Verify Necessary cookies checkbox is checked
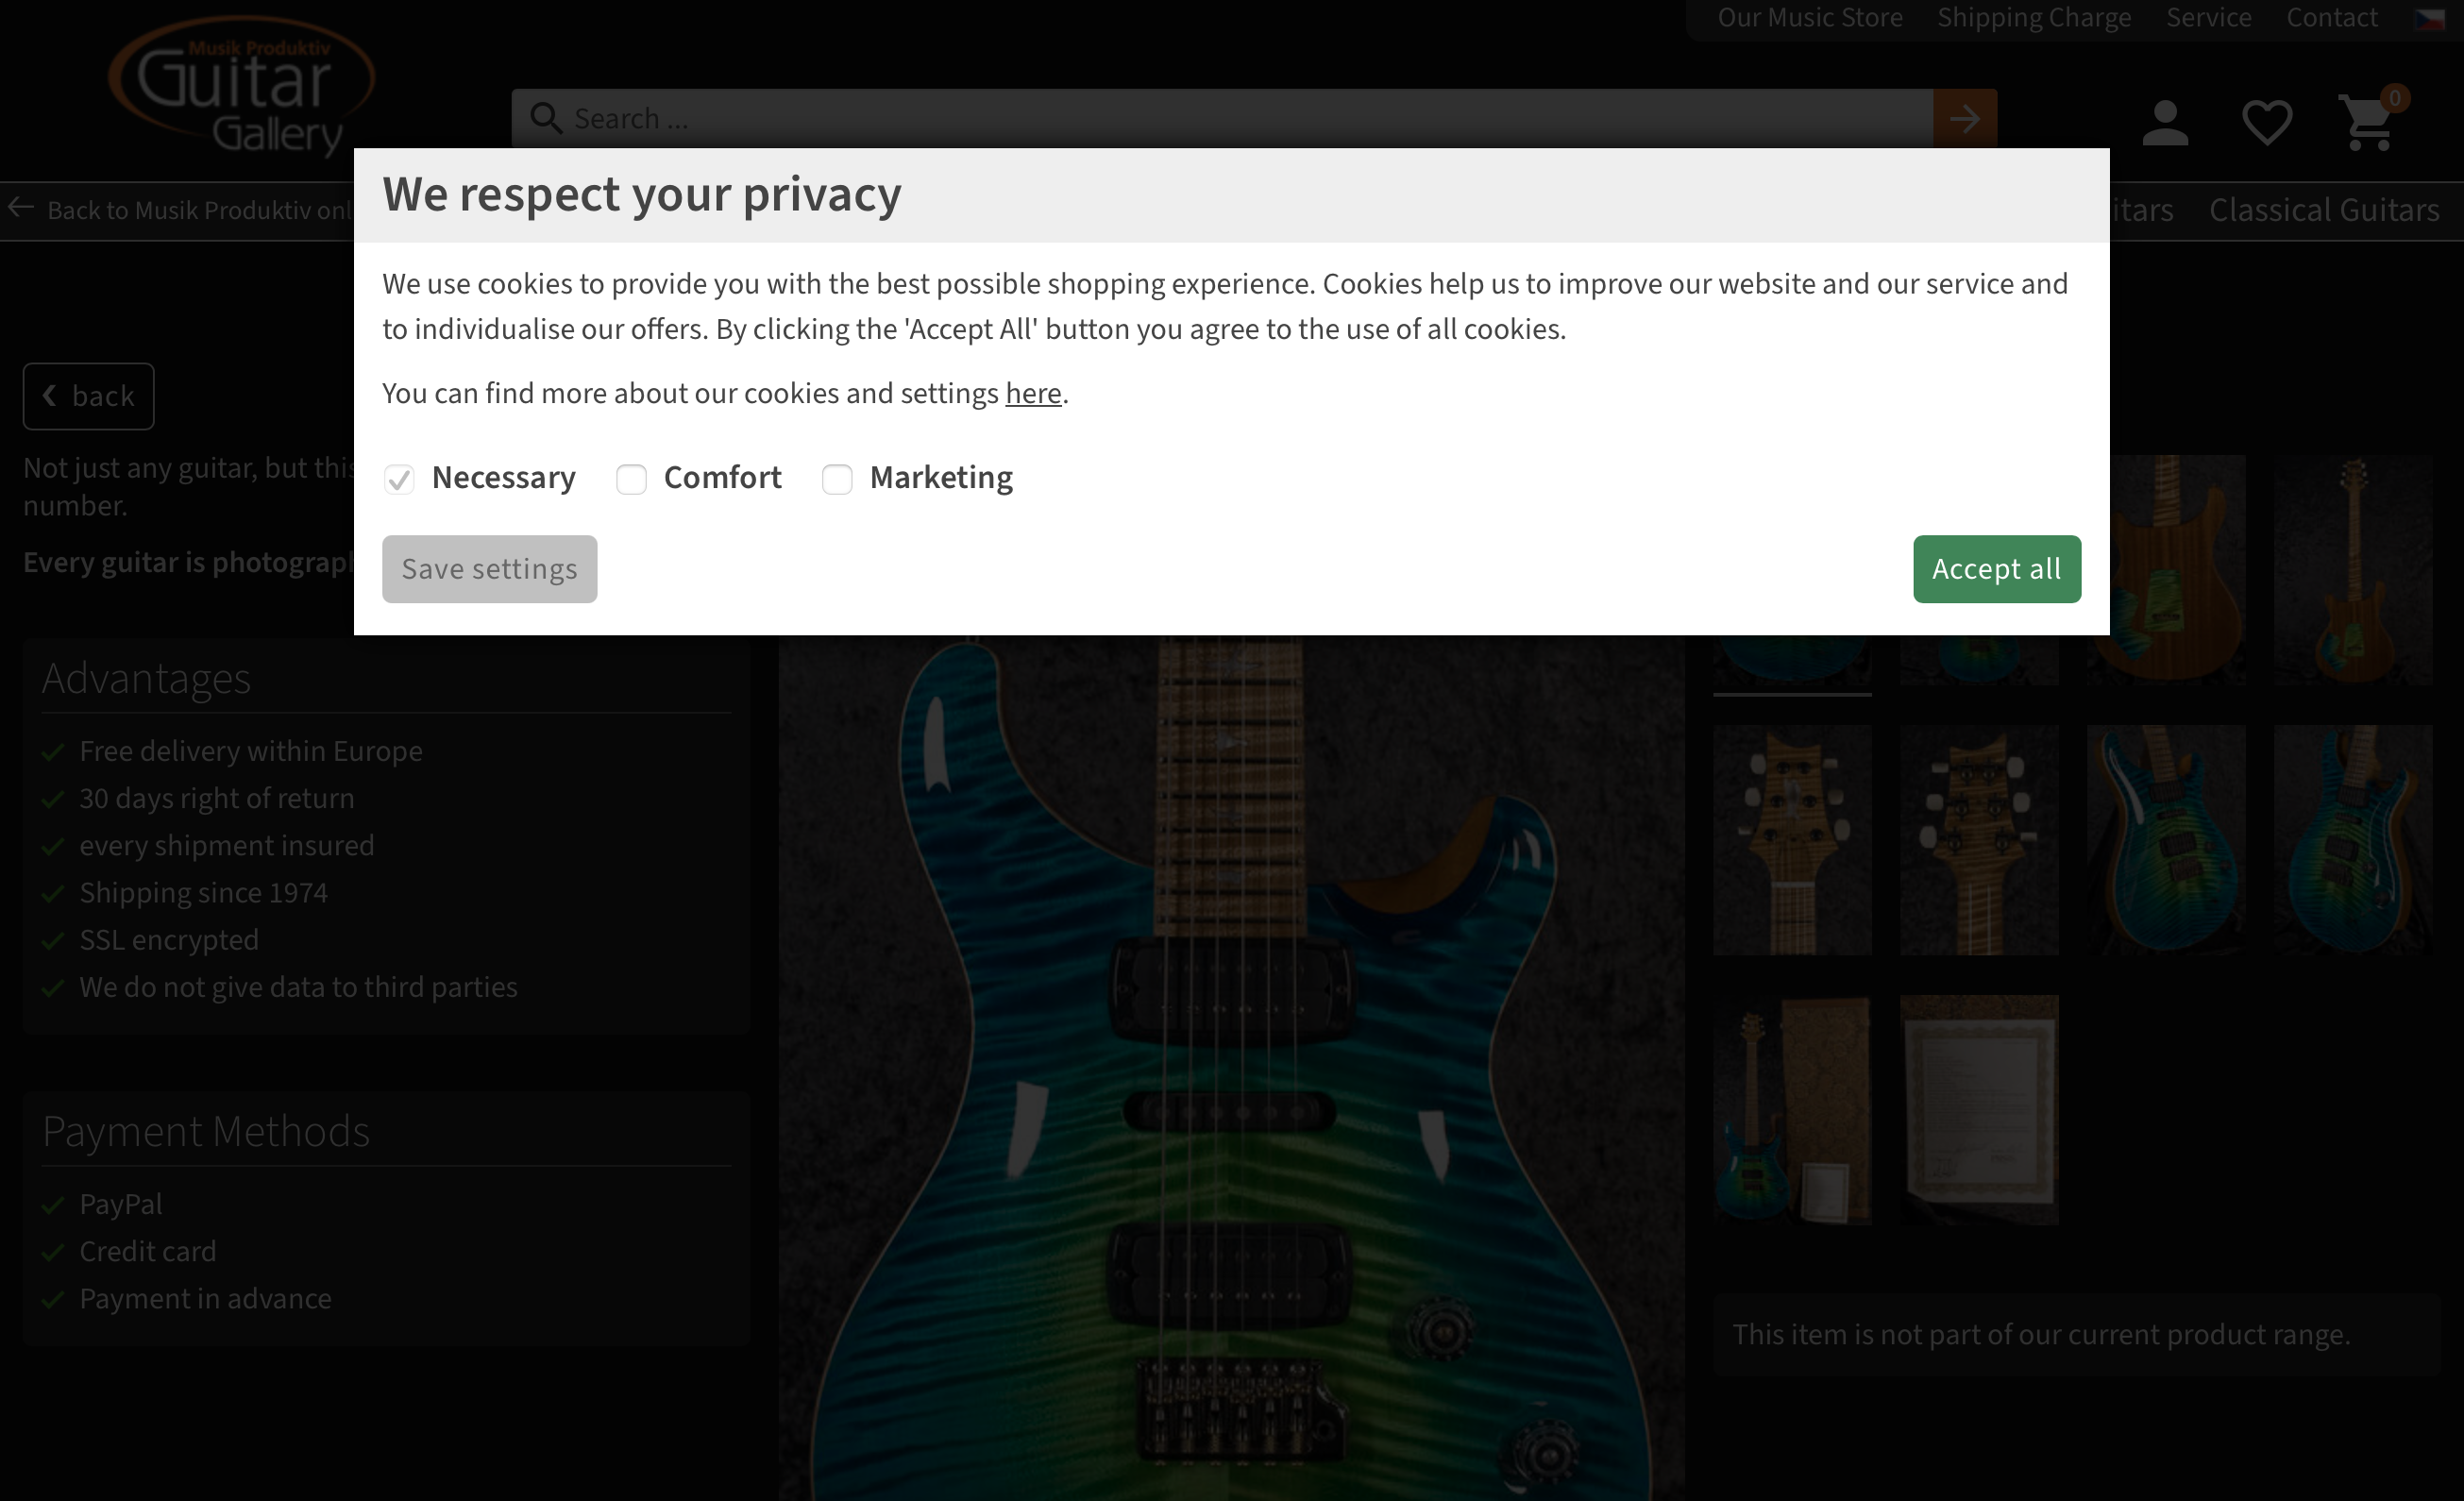The height and width of the screenshot is (1501, 2464). tap(397, 479)
